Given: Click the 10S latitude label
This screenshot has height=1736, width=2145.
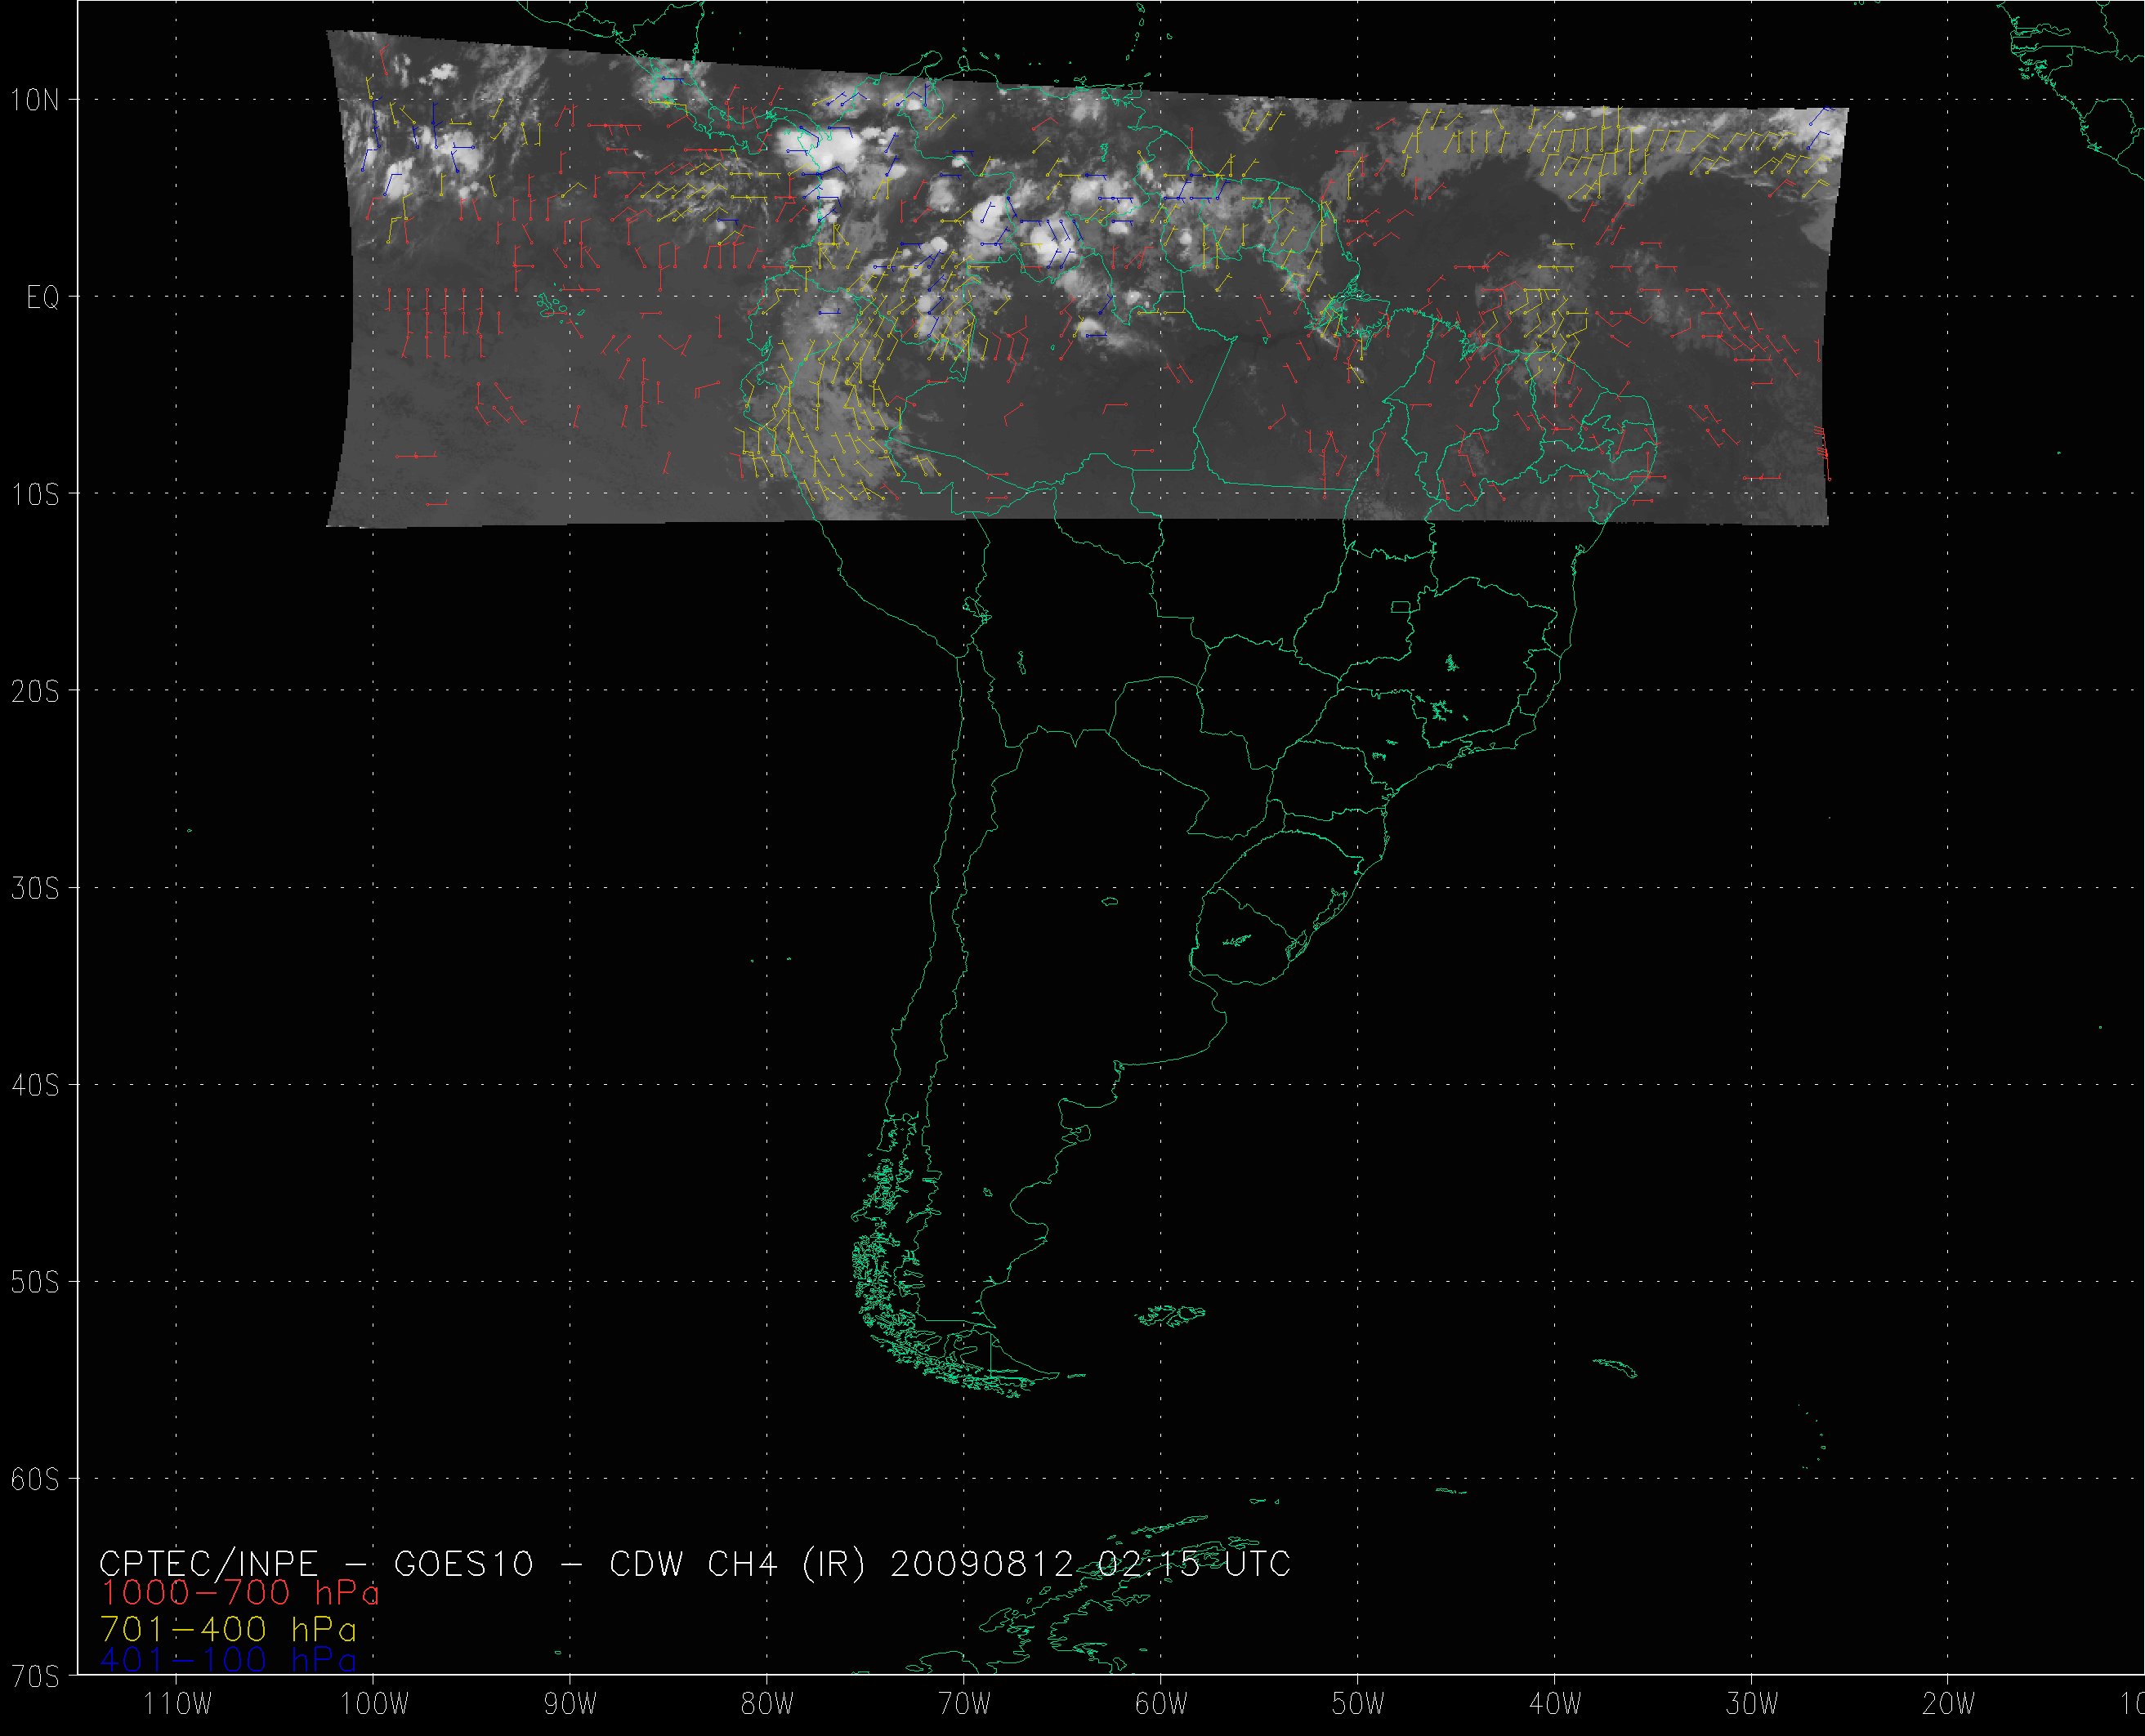Looking at the screenshot, I should [x=34, y=494].
